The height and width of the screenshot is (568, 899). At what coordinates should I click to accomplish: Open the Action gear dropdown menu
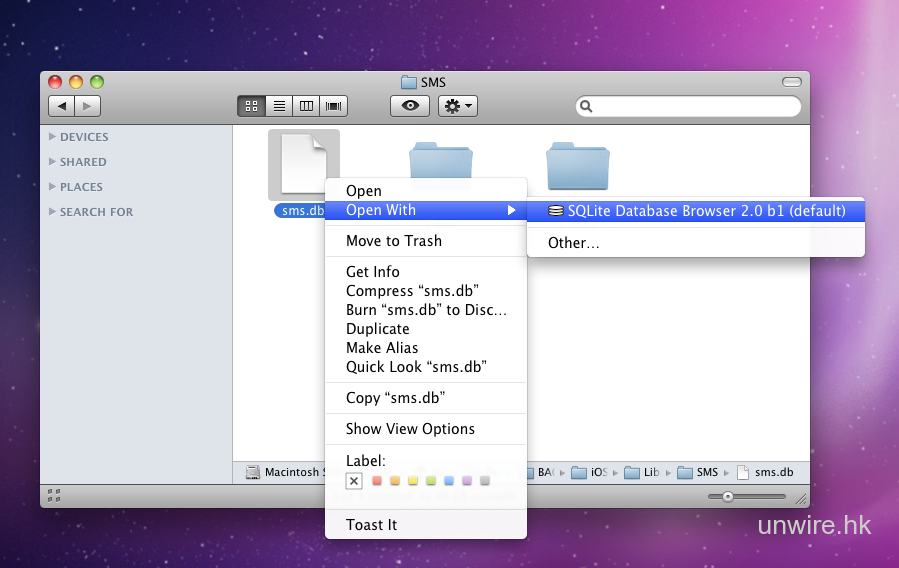click(458, 106)
